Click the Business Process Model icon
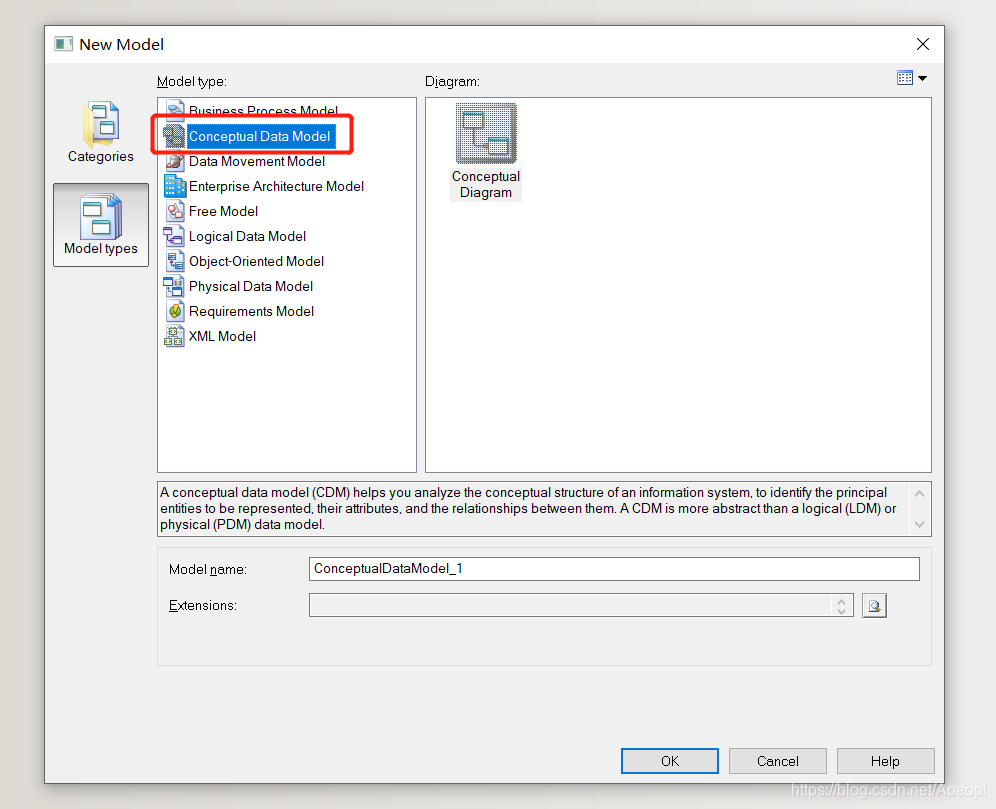 click(175, 110)
